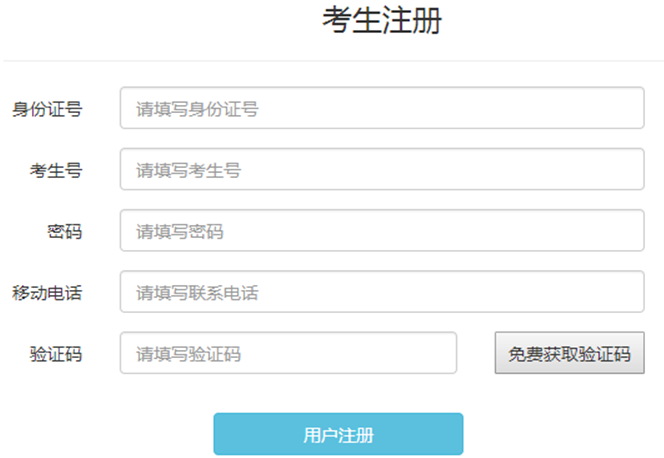
Task: Click the 验证码 field label
Action: pyautogui.click(x=56, y=353)
